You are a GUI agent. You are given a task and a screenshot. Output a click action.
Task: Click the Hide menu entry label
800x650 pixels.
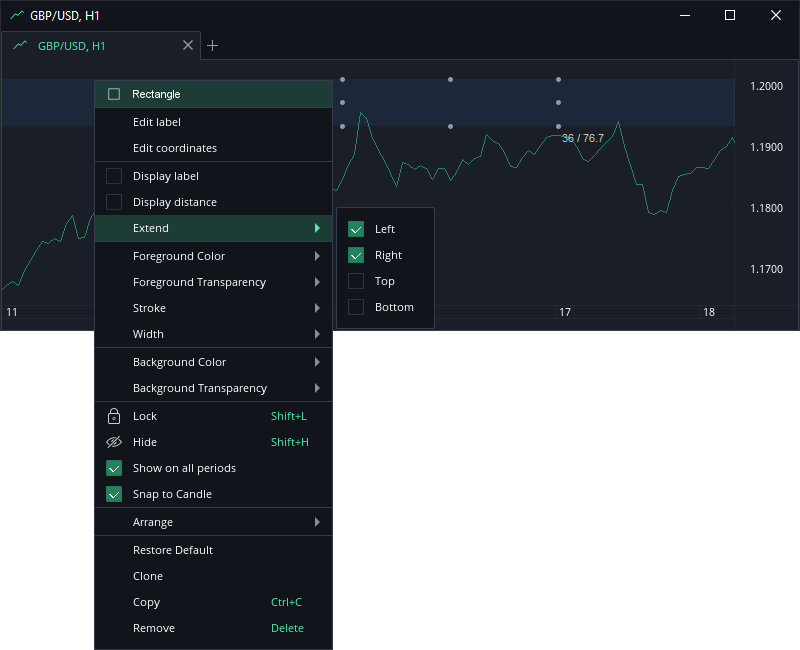[x=145, y=442]
